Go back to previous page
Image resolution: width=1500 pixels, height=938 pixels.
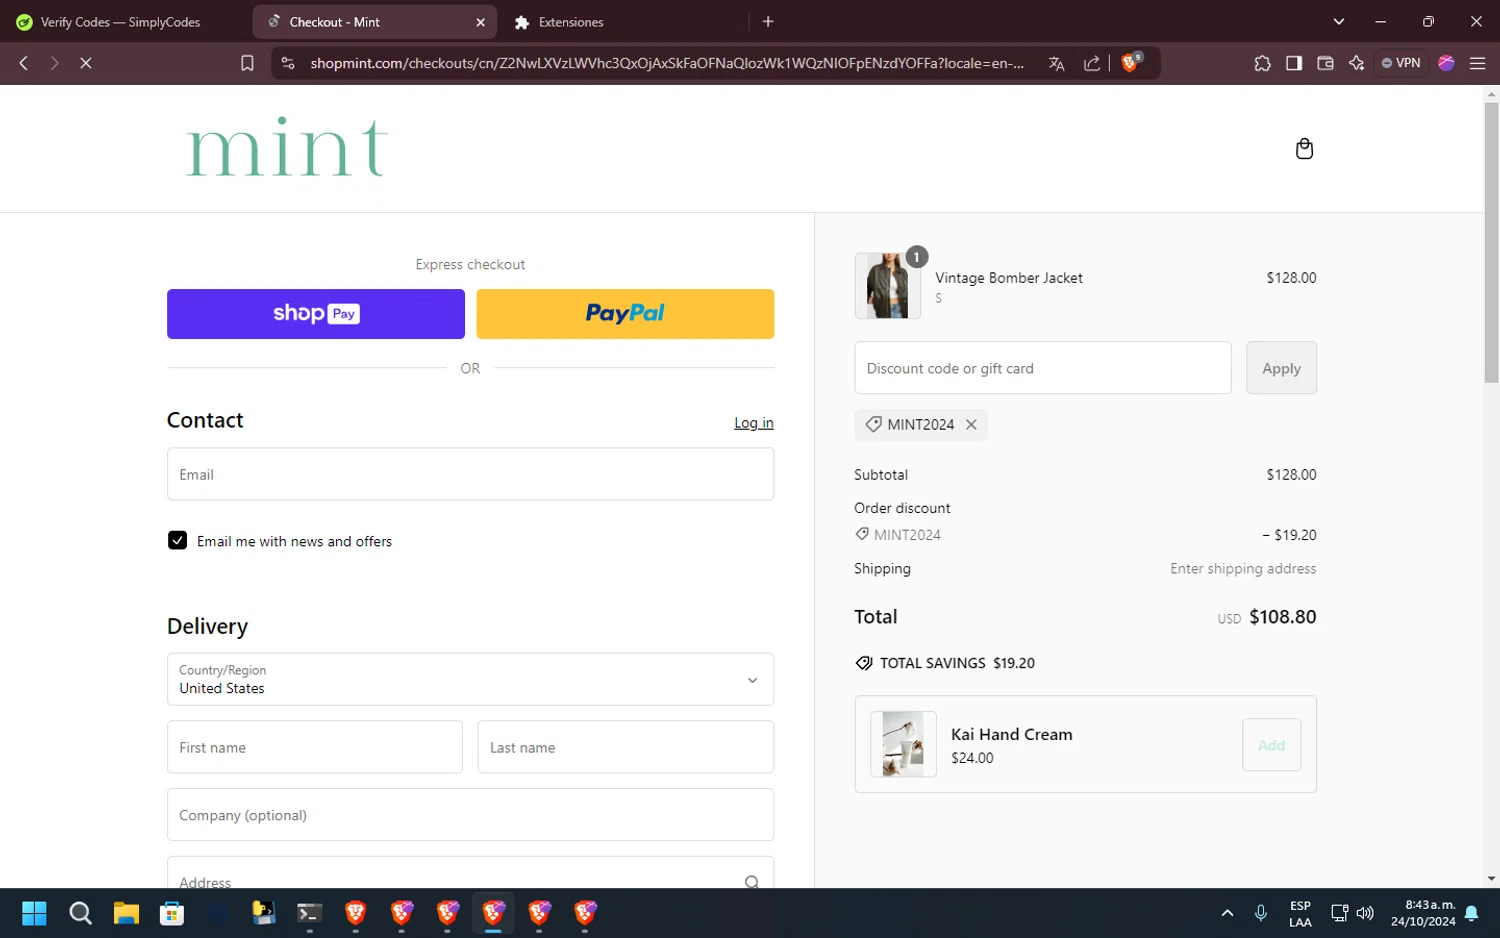(x=24, y=63)
